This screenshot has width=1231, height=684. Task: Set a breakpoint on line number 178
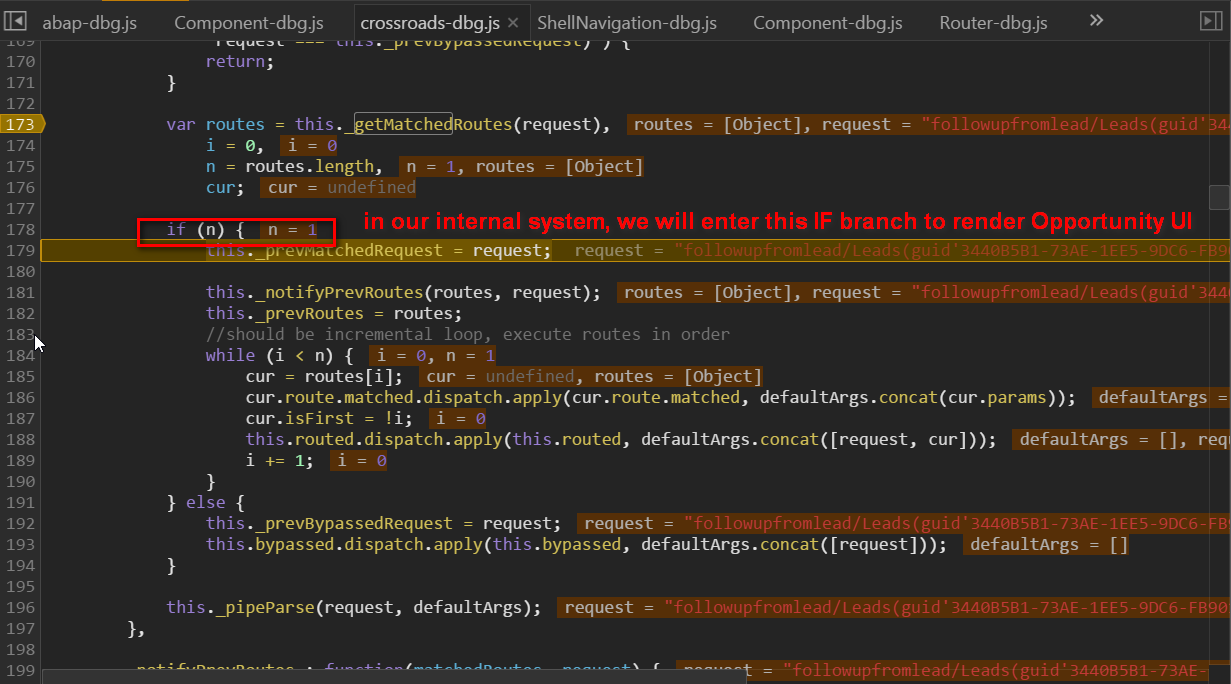tap(20, 230)
